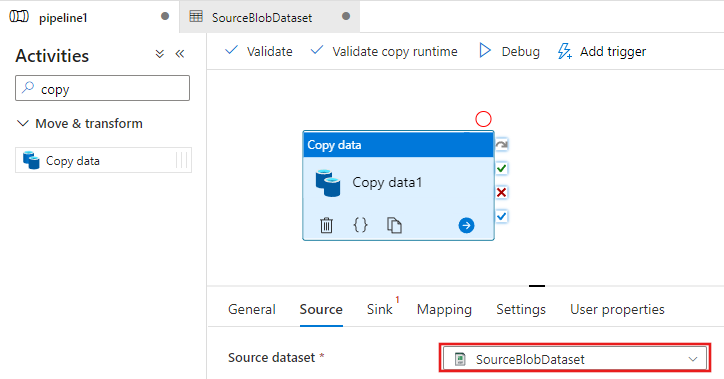Screen dimensions: 724x379
Task: Open the Mapping tab
Action: coord(444,309)
